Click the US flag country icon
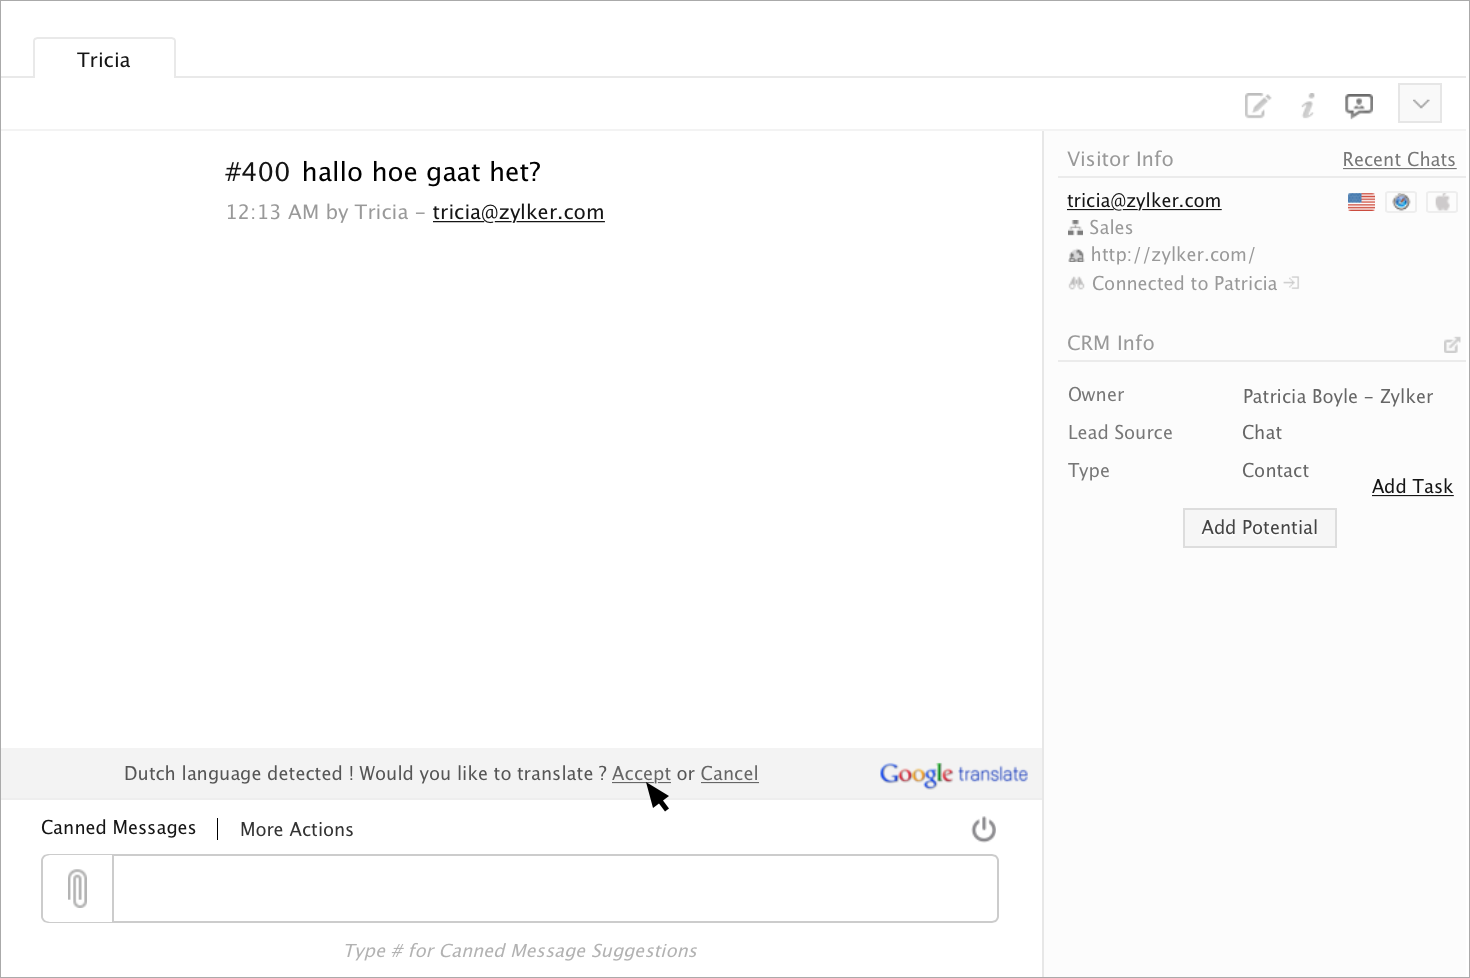This screenshot has width=1470, height=978. (x=1361, y=202)
